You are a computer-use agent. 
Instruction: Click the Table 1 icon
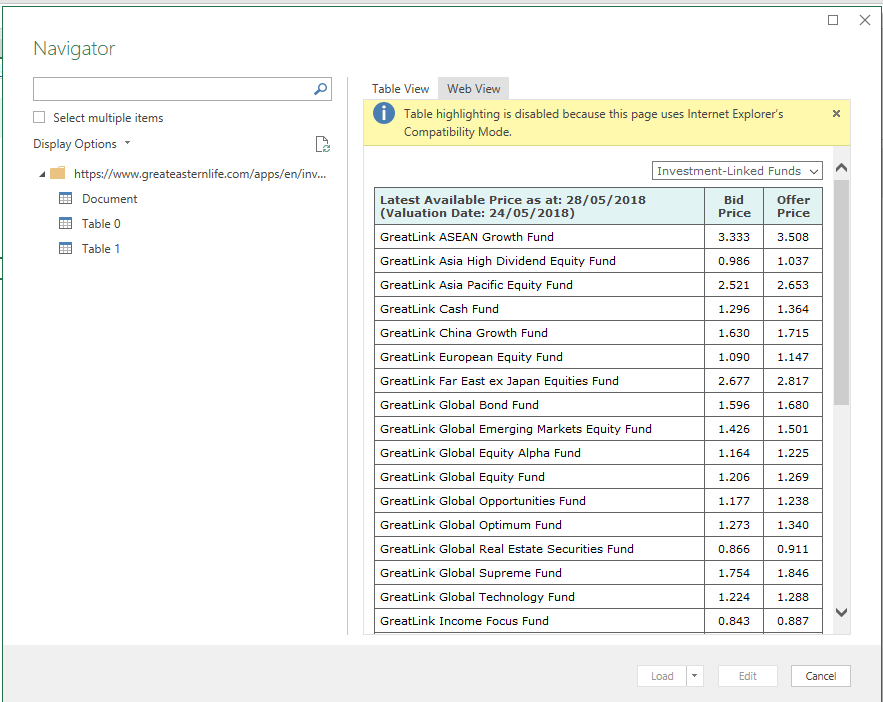pos(65,248)
